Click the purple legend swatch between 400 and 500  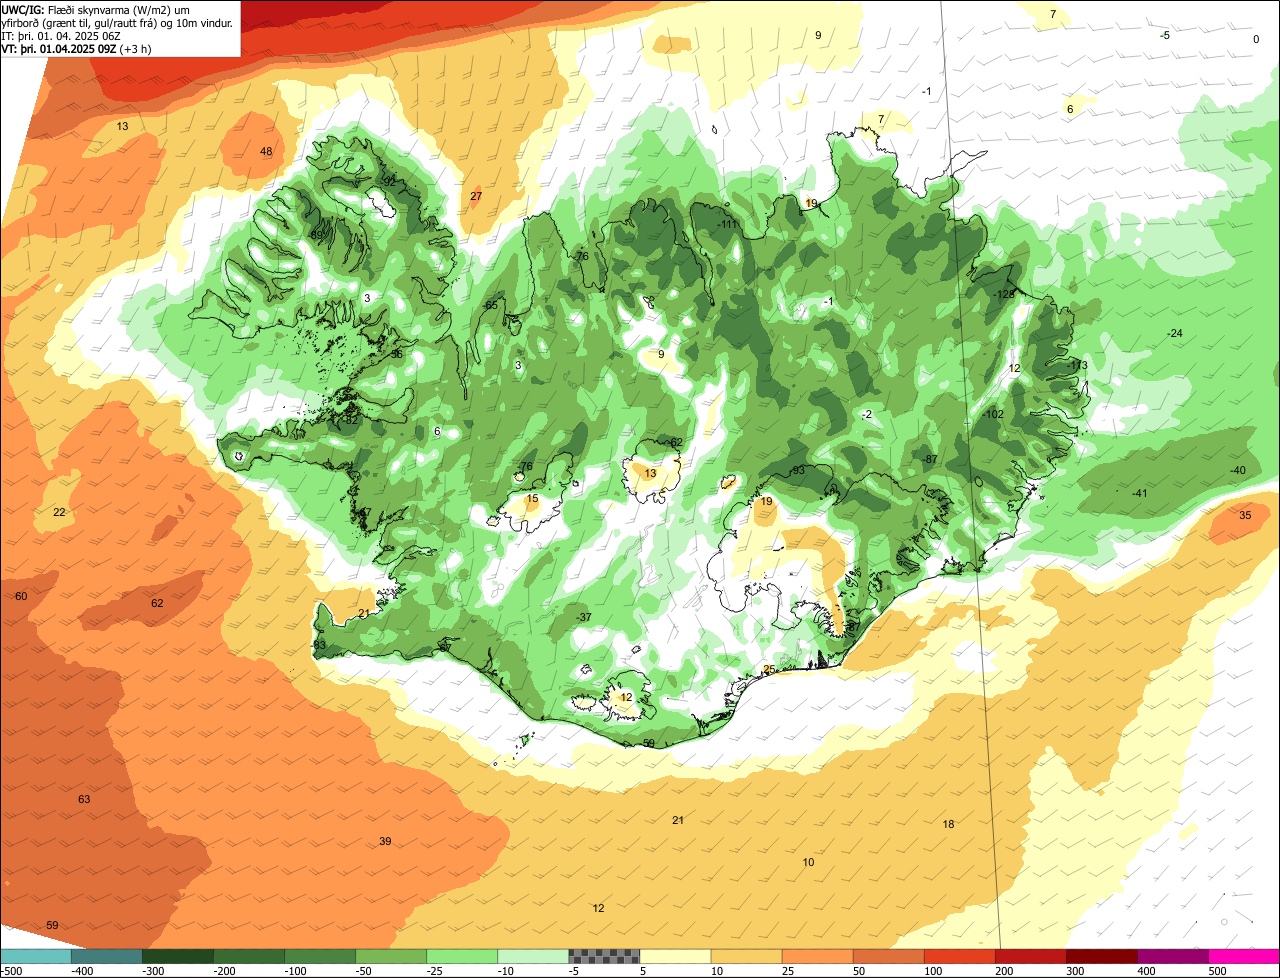click(1172, 956)
